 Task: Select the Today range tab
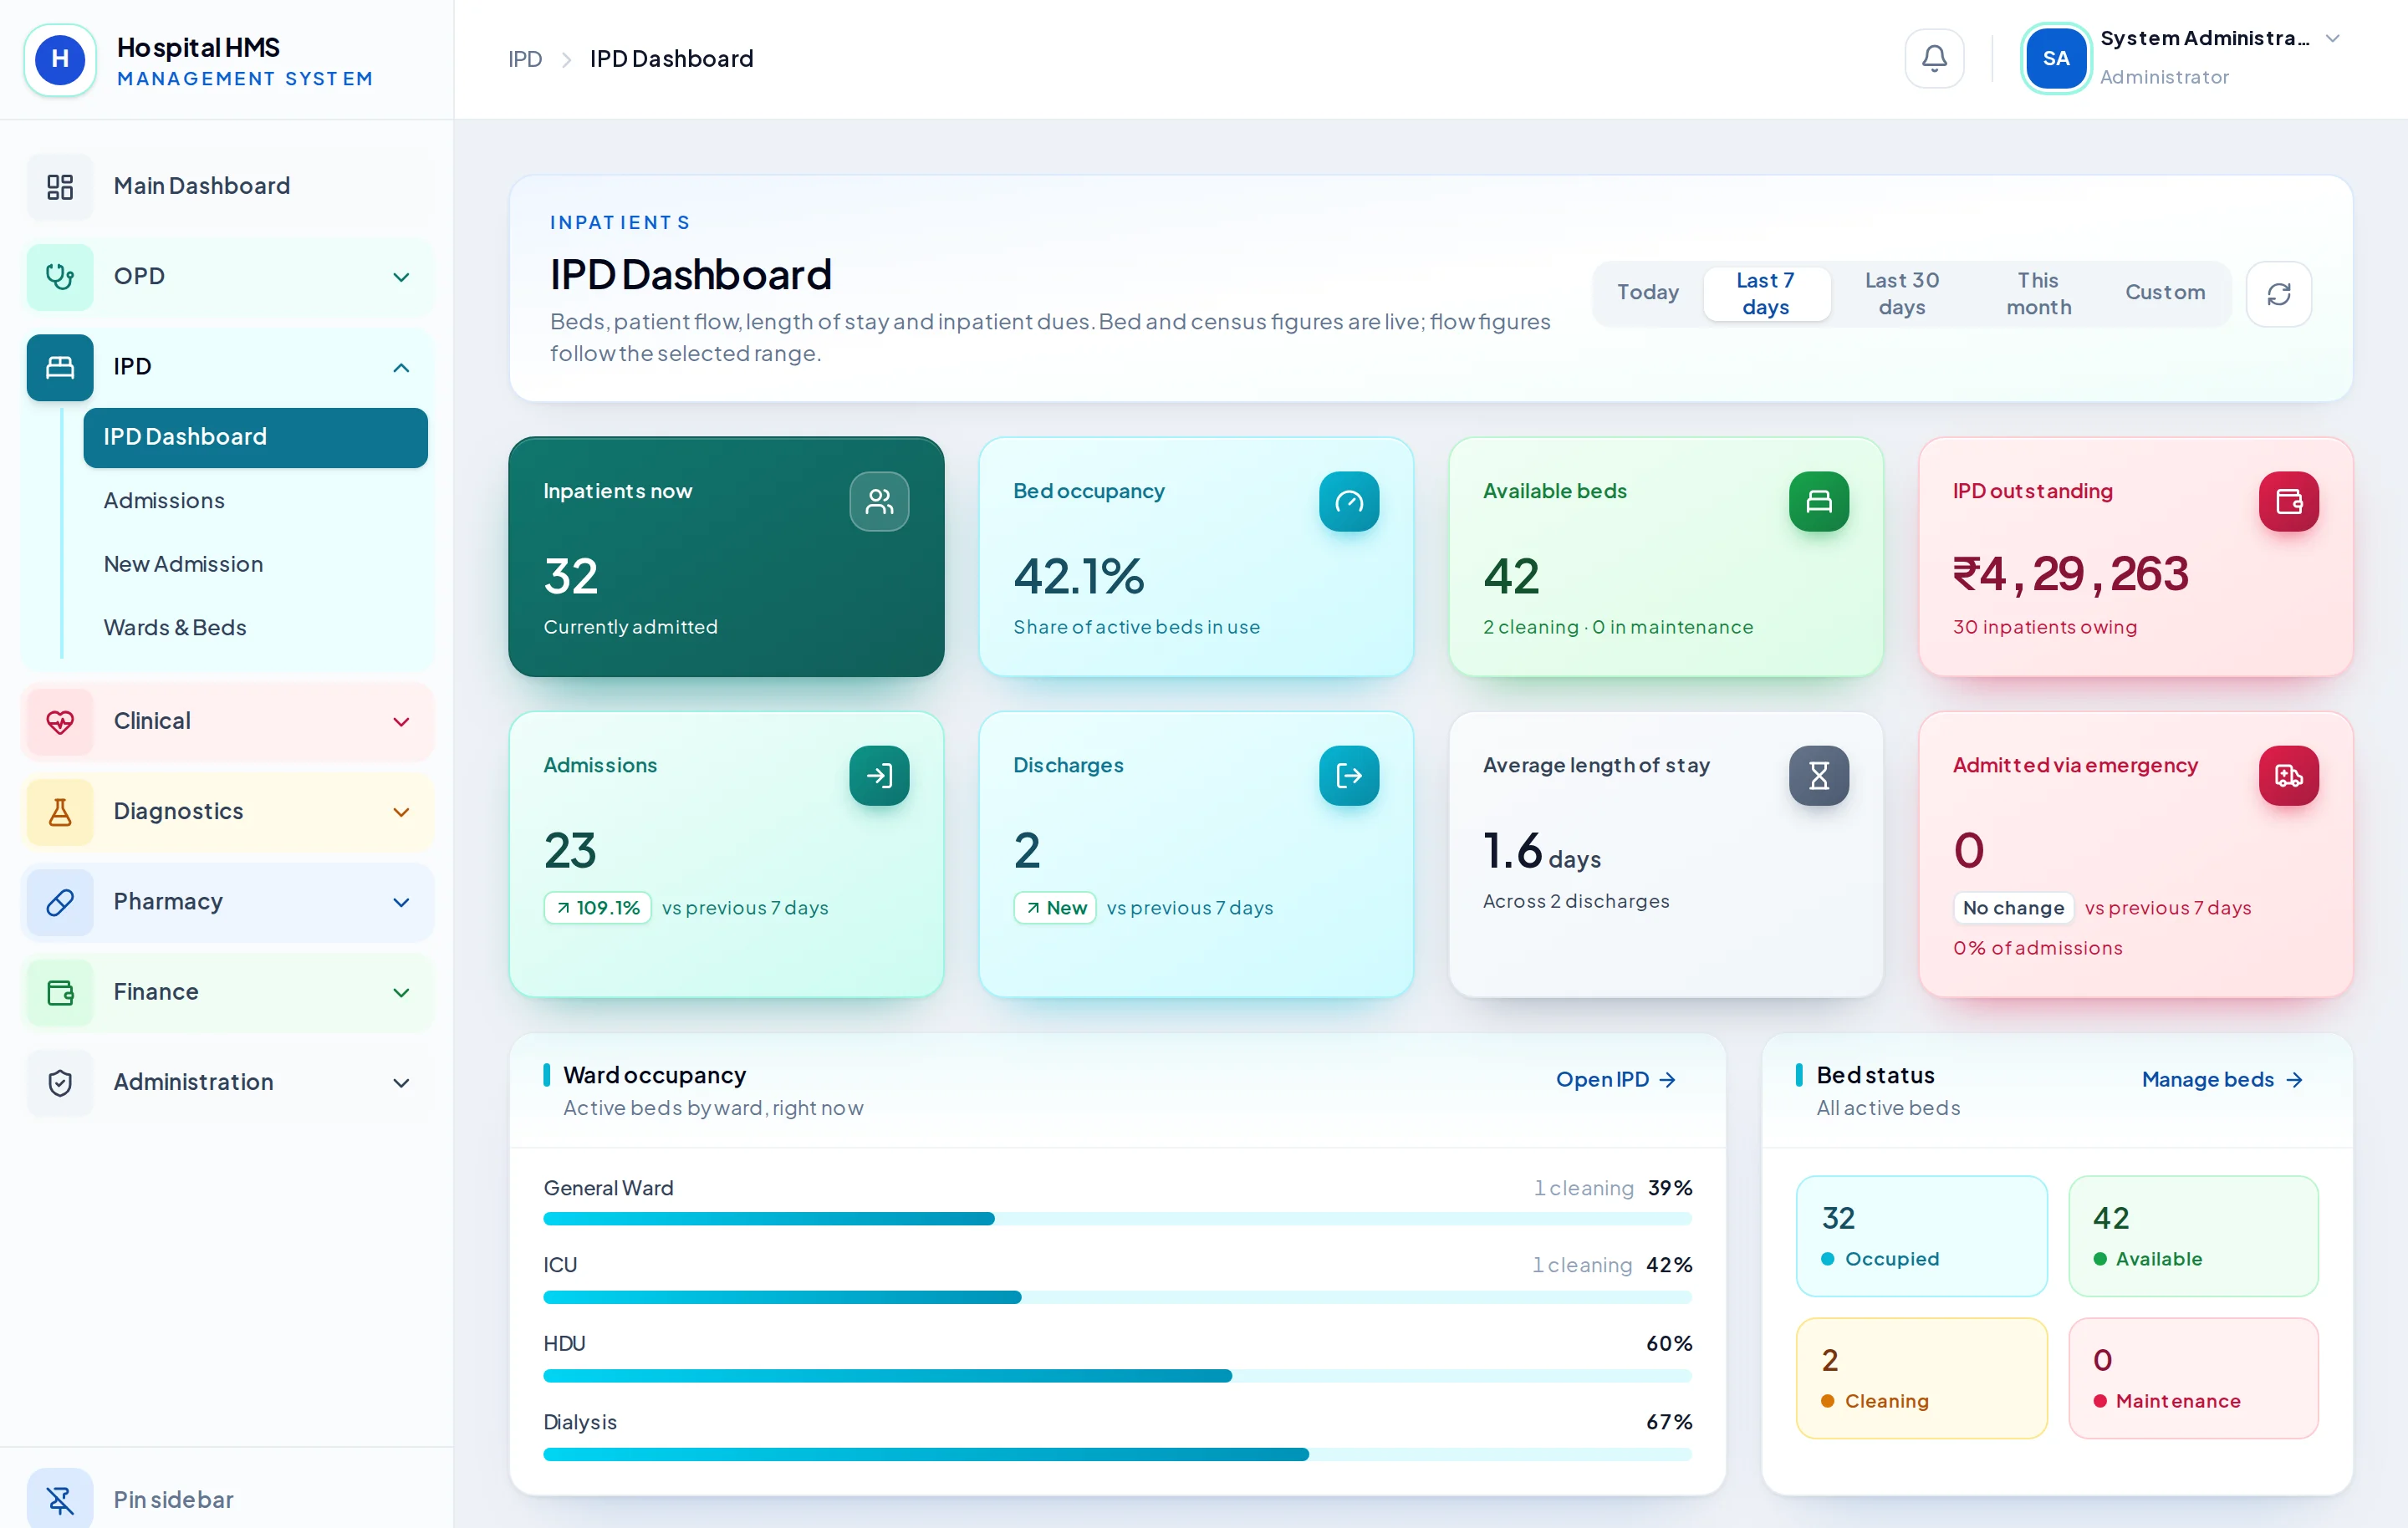pyautogui.click(x=1647, y=293)
